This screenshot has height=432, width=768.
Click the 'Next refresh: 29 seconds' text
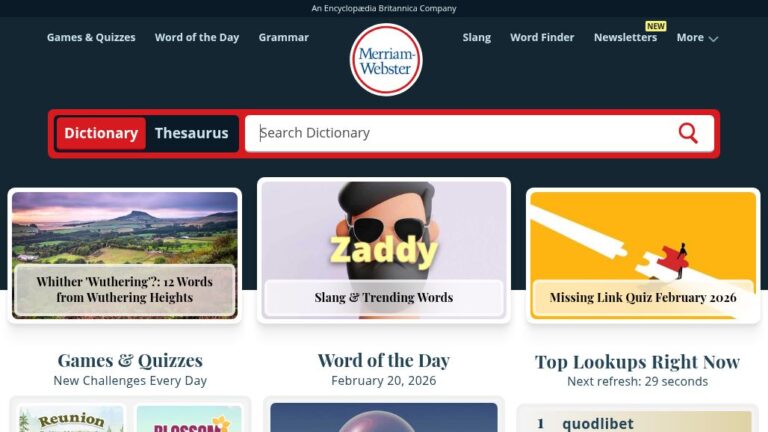pos(637,382)
